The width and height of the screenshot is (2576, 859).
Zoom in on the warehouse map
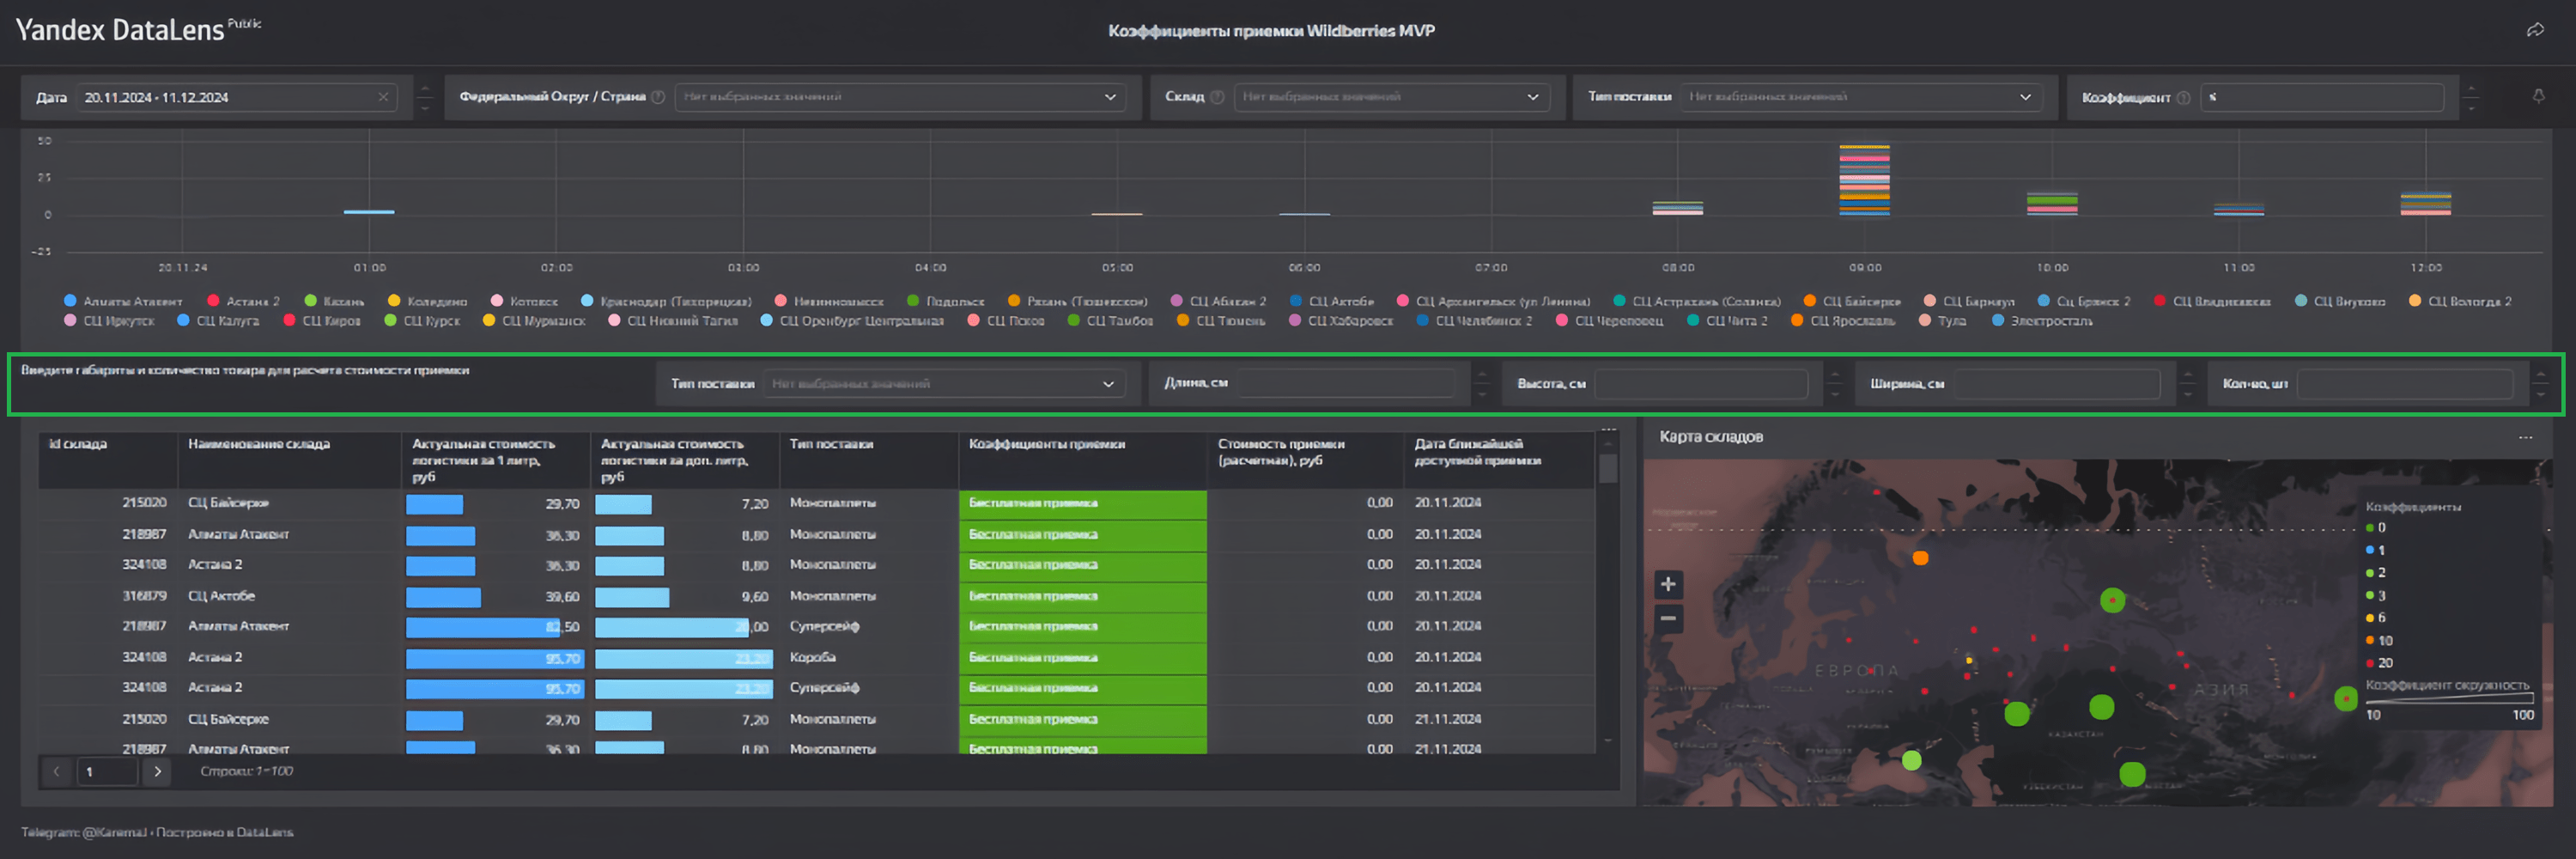click(x=1668, y=584)
